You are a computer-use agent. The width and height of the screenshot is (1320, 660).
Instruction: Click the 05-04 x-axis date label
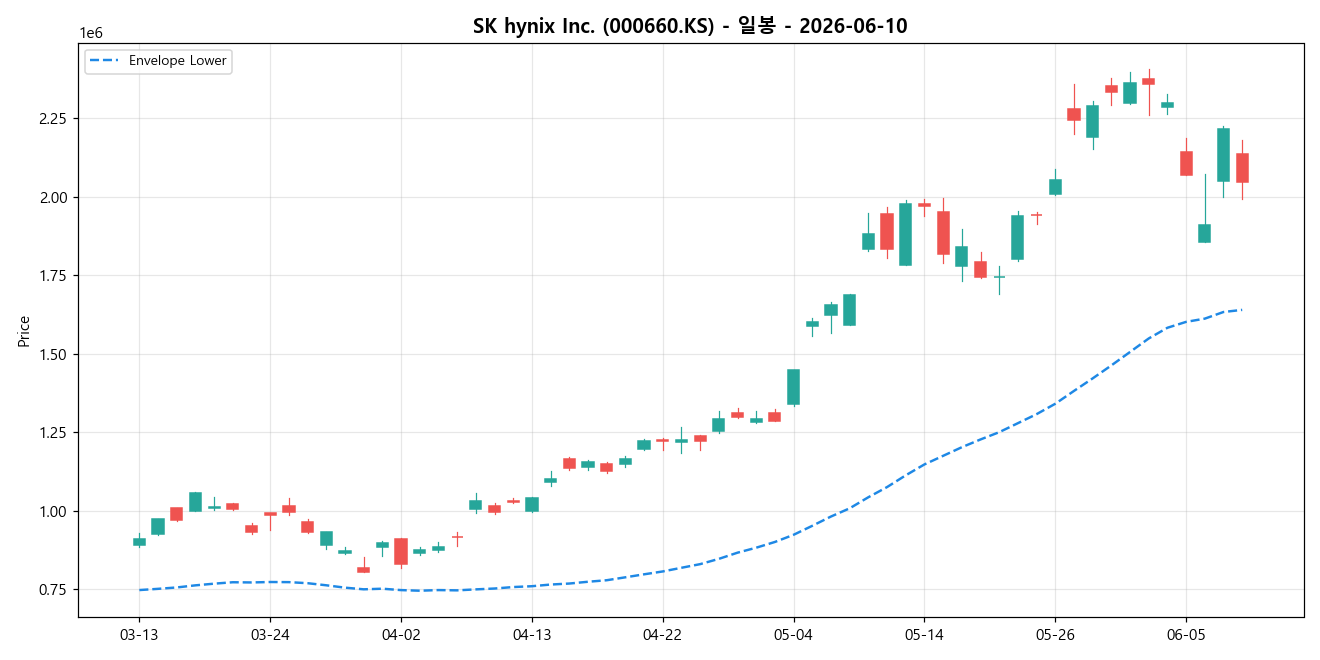pyautogui.click(x=794, y=635)
